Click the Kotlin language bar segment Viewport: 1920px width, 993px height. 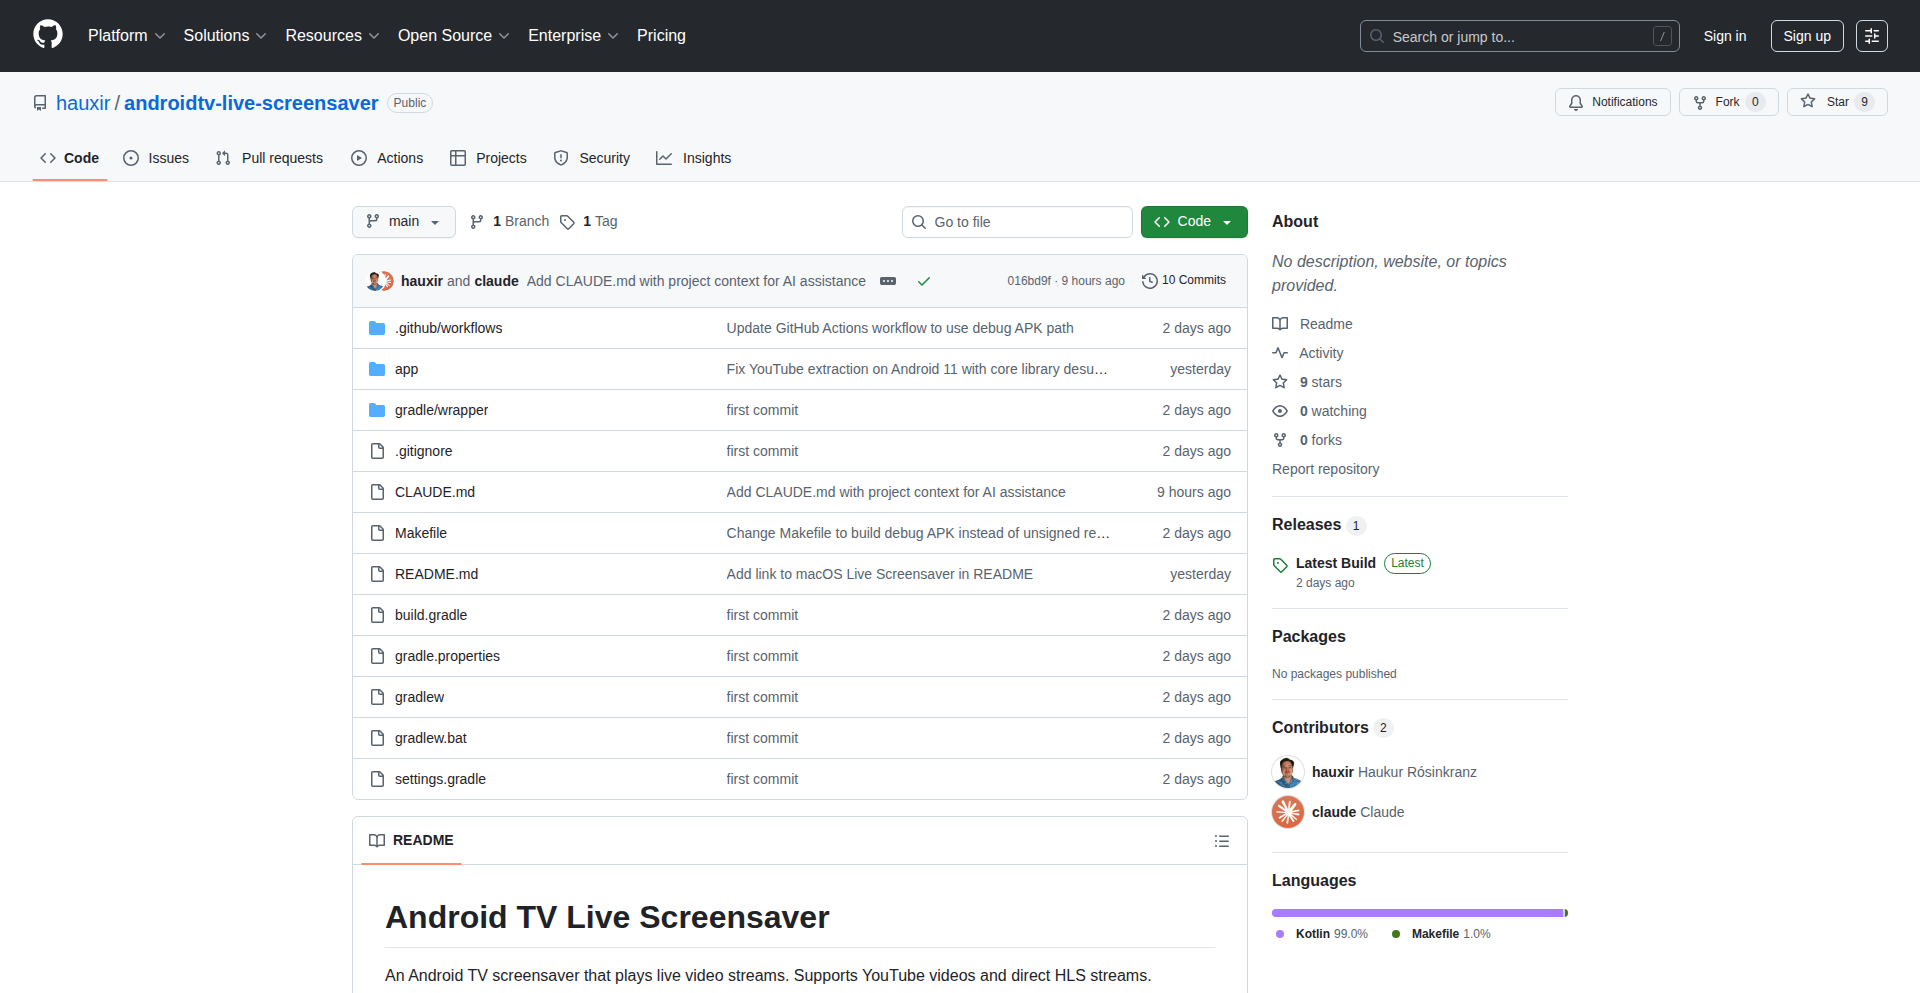point(1416,913)
